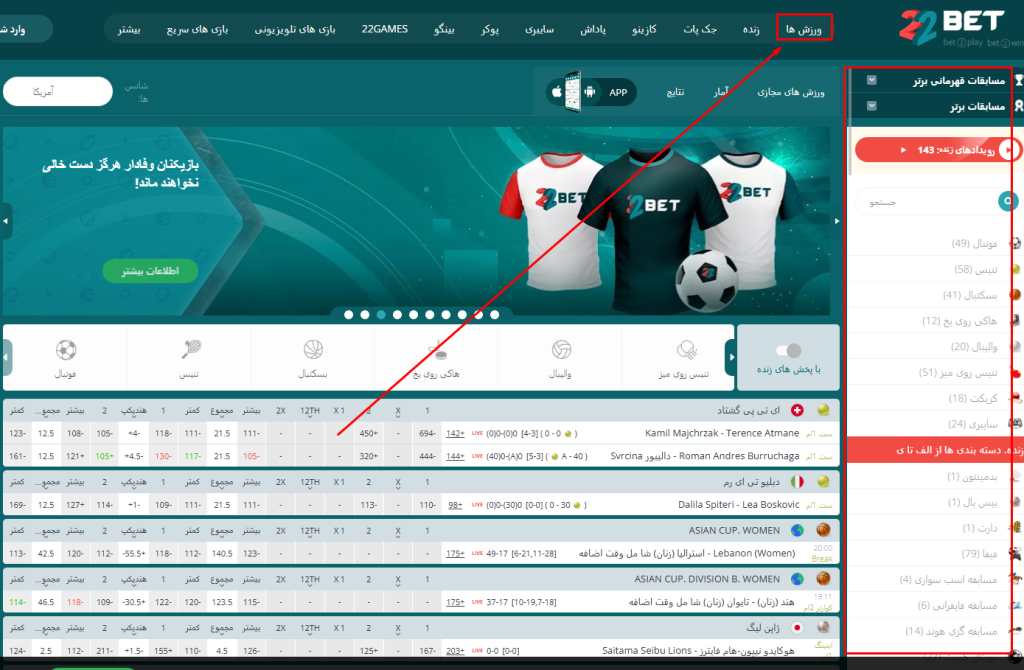Open ASIAN CUP. DIVISION B. WOMEN league
This screenshot has height=670, width=1024.
707,579
